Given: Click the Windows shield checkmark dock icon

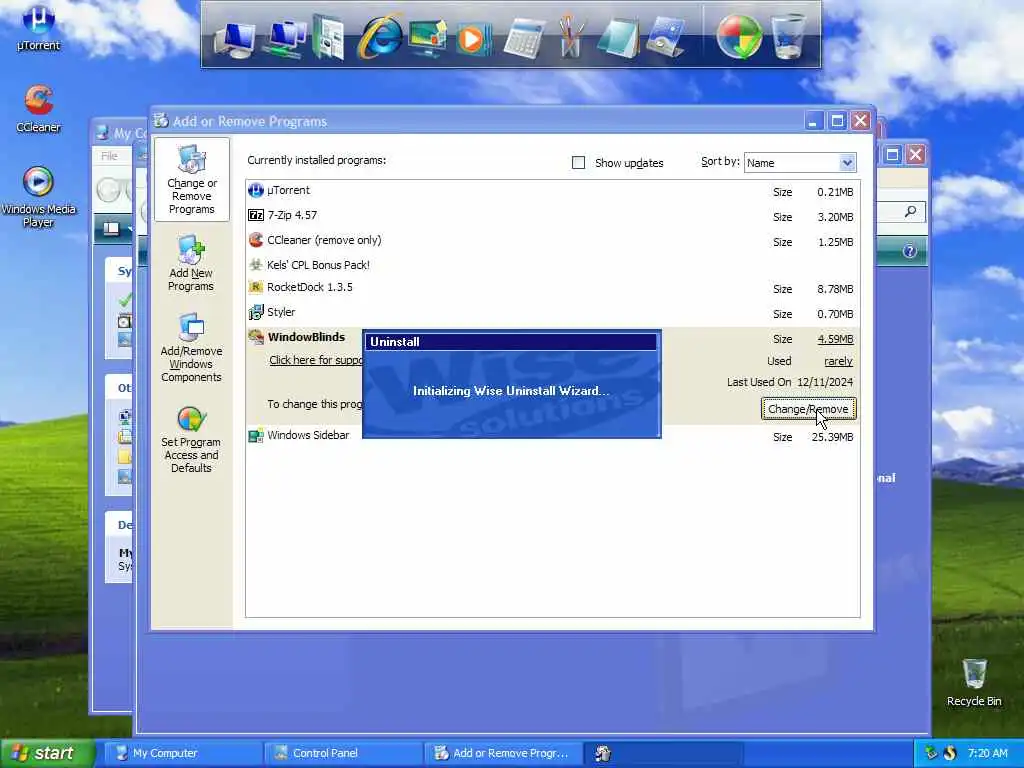Looking at the screenshot, I should click(x=739, y=37).
